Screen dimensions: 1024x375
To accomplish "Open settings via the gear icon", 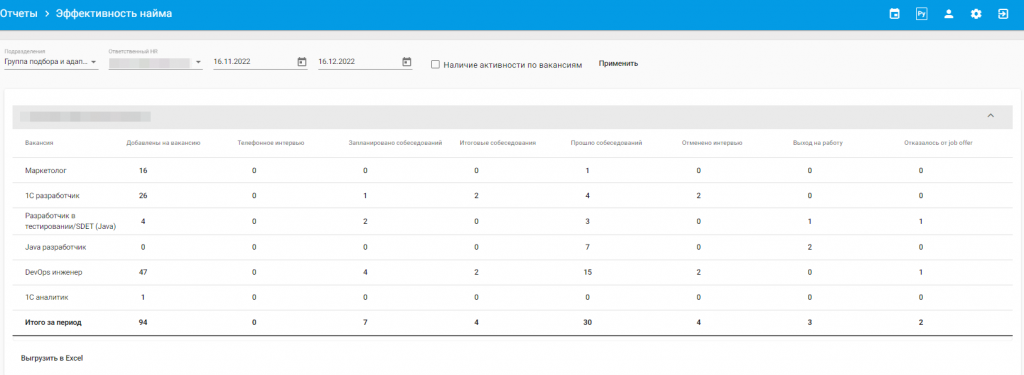I will (x=976, y=14).
